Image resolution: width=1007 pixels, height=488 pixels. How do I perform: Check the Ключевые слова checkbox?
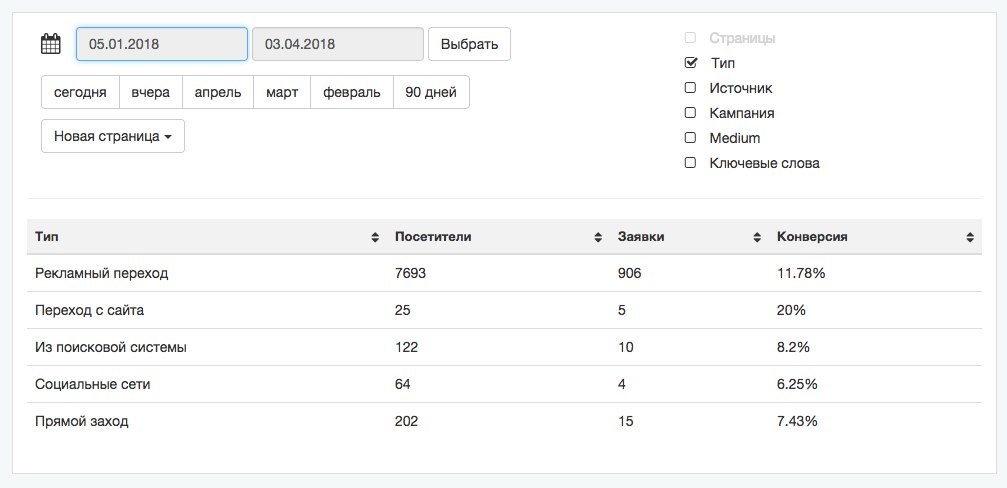(x=690, y=163)
